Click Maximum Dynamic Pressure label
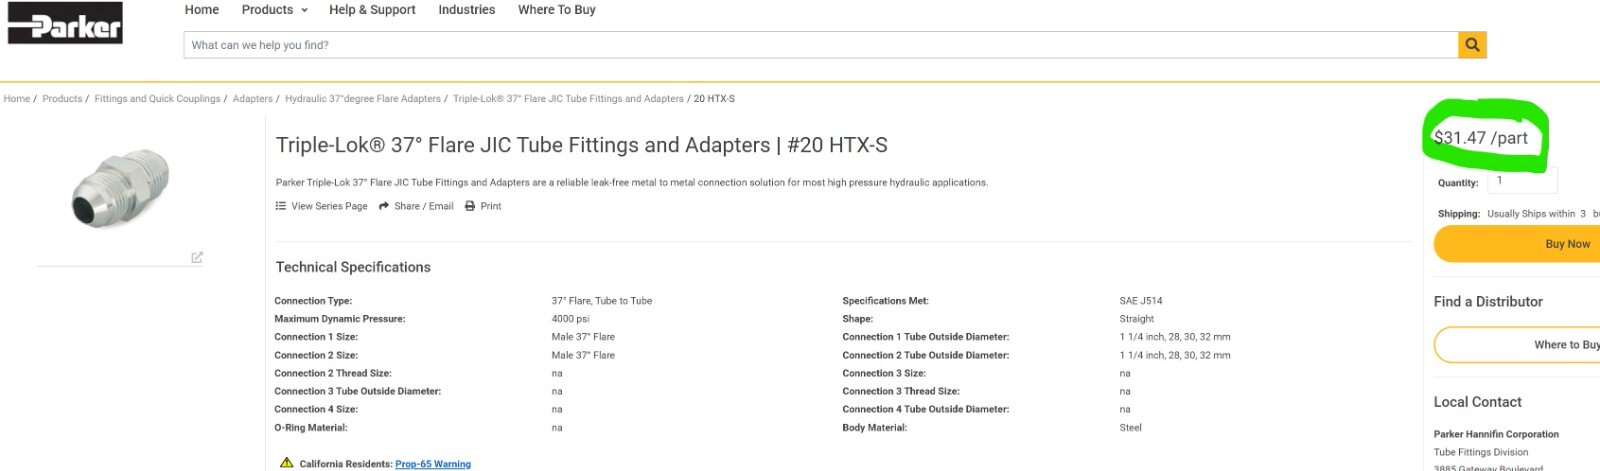1600x471 pixels. point(340,319)
